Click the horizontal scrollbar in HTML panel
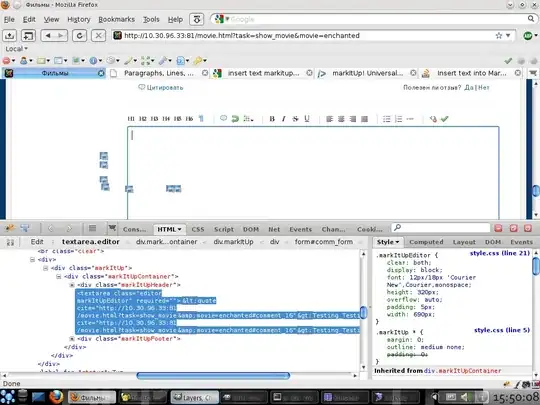The image size is (540, 405). pyautogui.click(x=213, y=375)
